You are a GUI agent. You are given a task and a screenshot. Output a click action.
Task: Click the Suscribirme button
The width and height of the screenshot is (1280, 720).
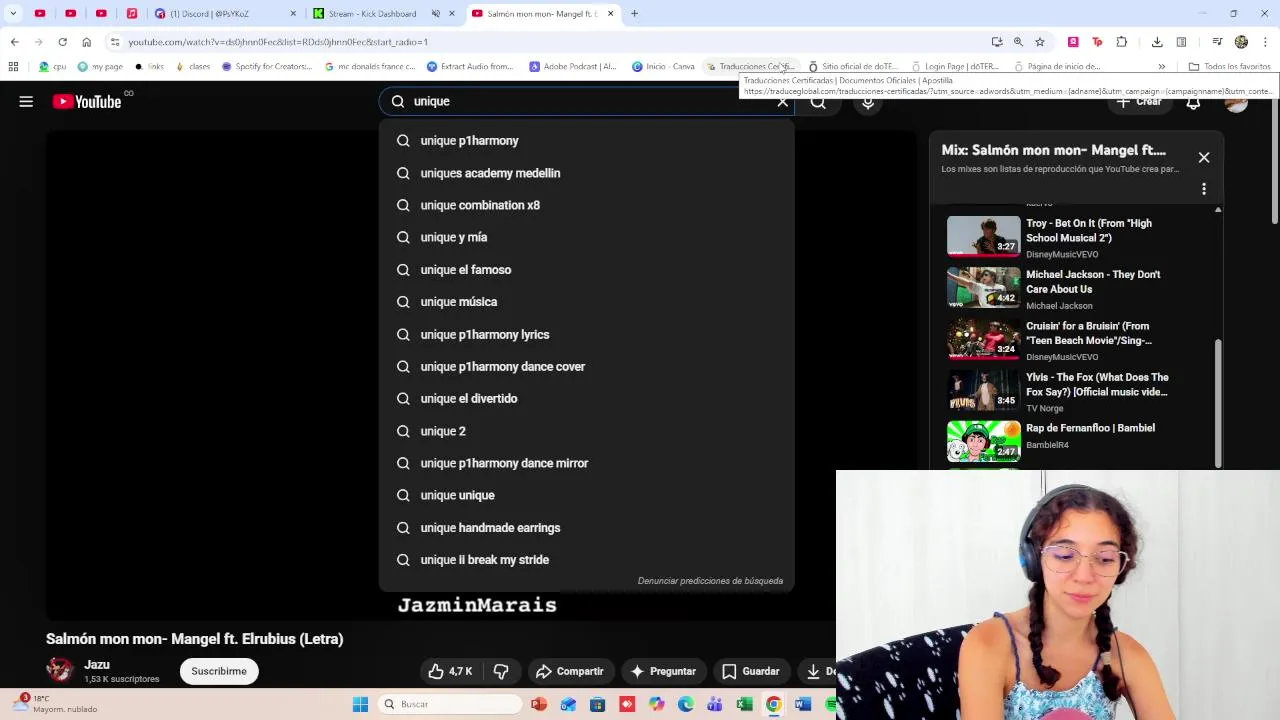pyautogui.click(x=219, y=671)
